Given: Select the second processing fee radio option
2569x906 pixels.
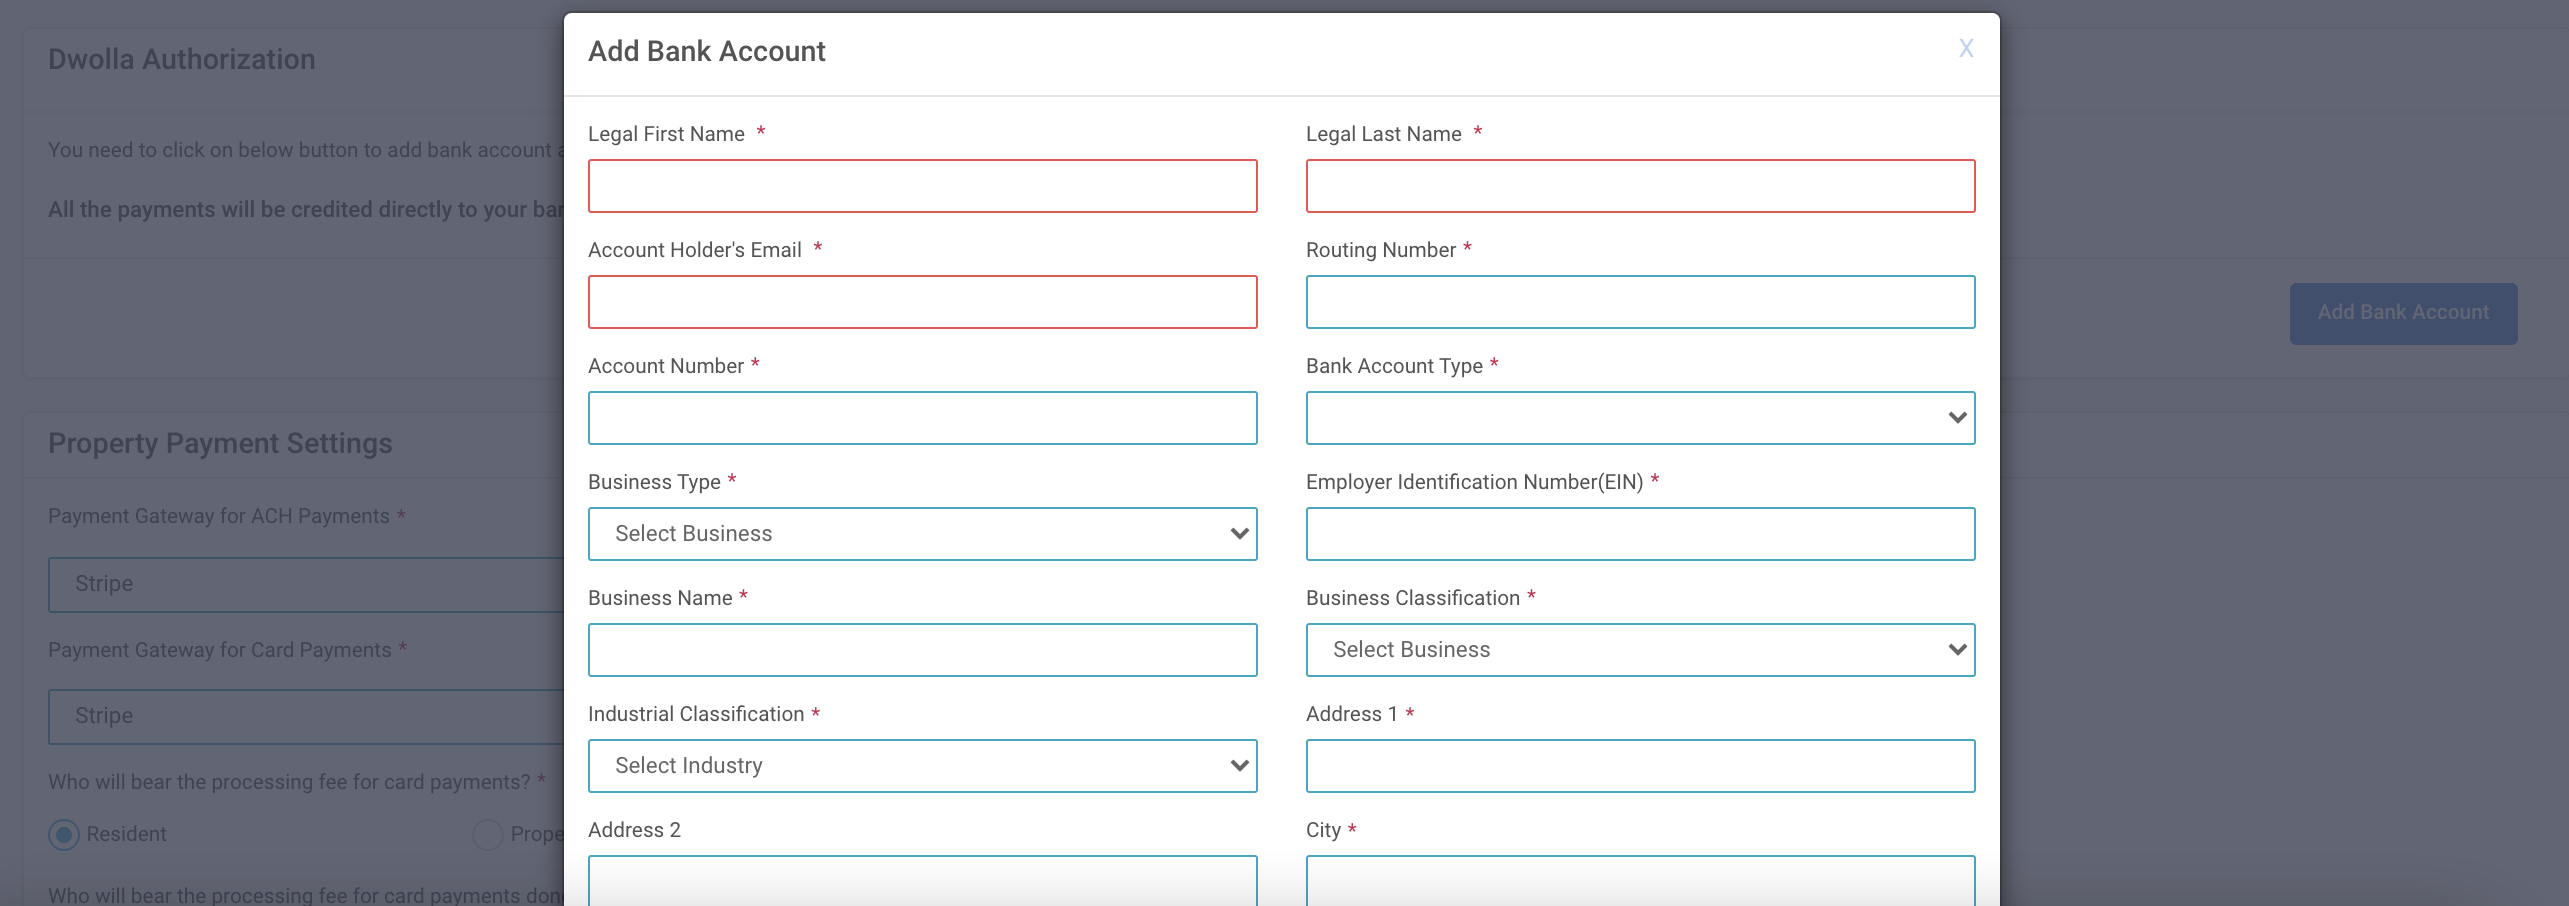Looking at the screenshot, I should [487, 834].
